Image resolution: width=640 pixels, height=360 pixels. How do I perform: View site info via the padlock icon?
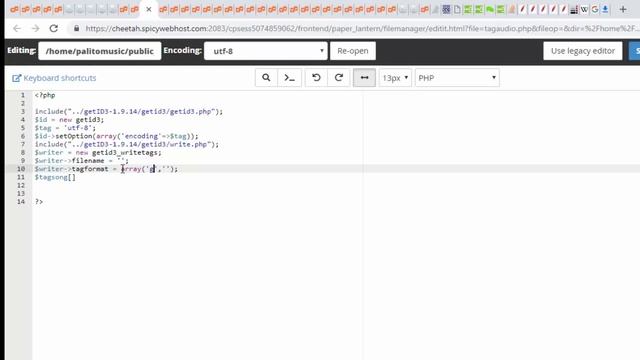pyautogui.click(x=76, y=28)
